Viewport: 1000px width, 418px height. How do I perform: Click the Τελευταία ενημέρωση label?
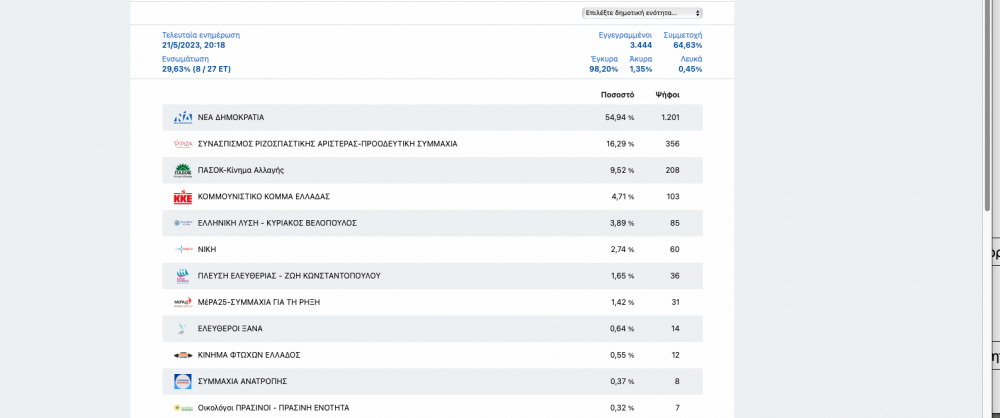pyautogui.click(x=201, y=35)
